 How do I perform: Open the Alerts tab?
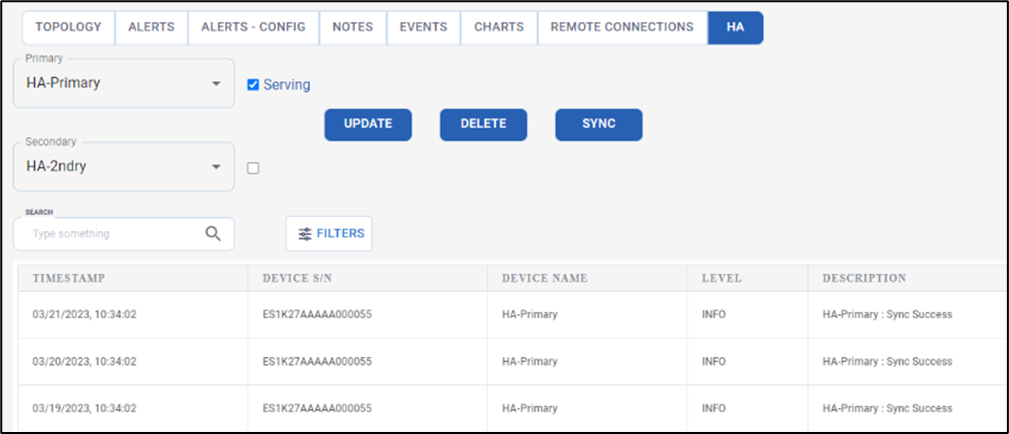tap(151, 27)
